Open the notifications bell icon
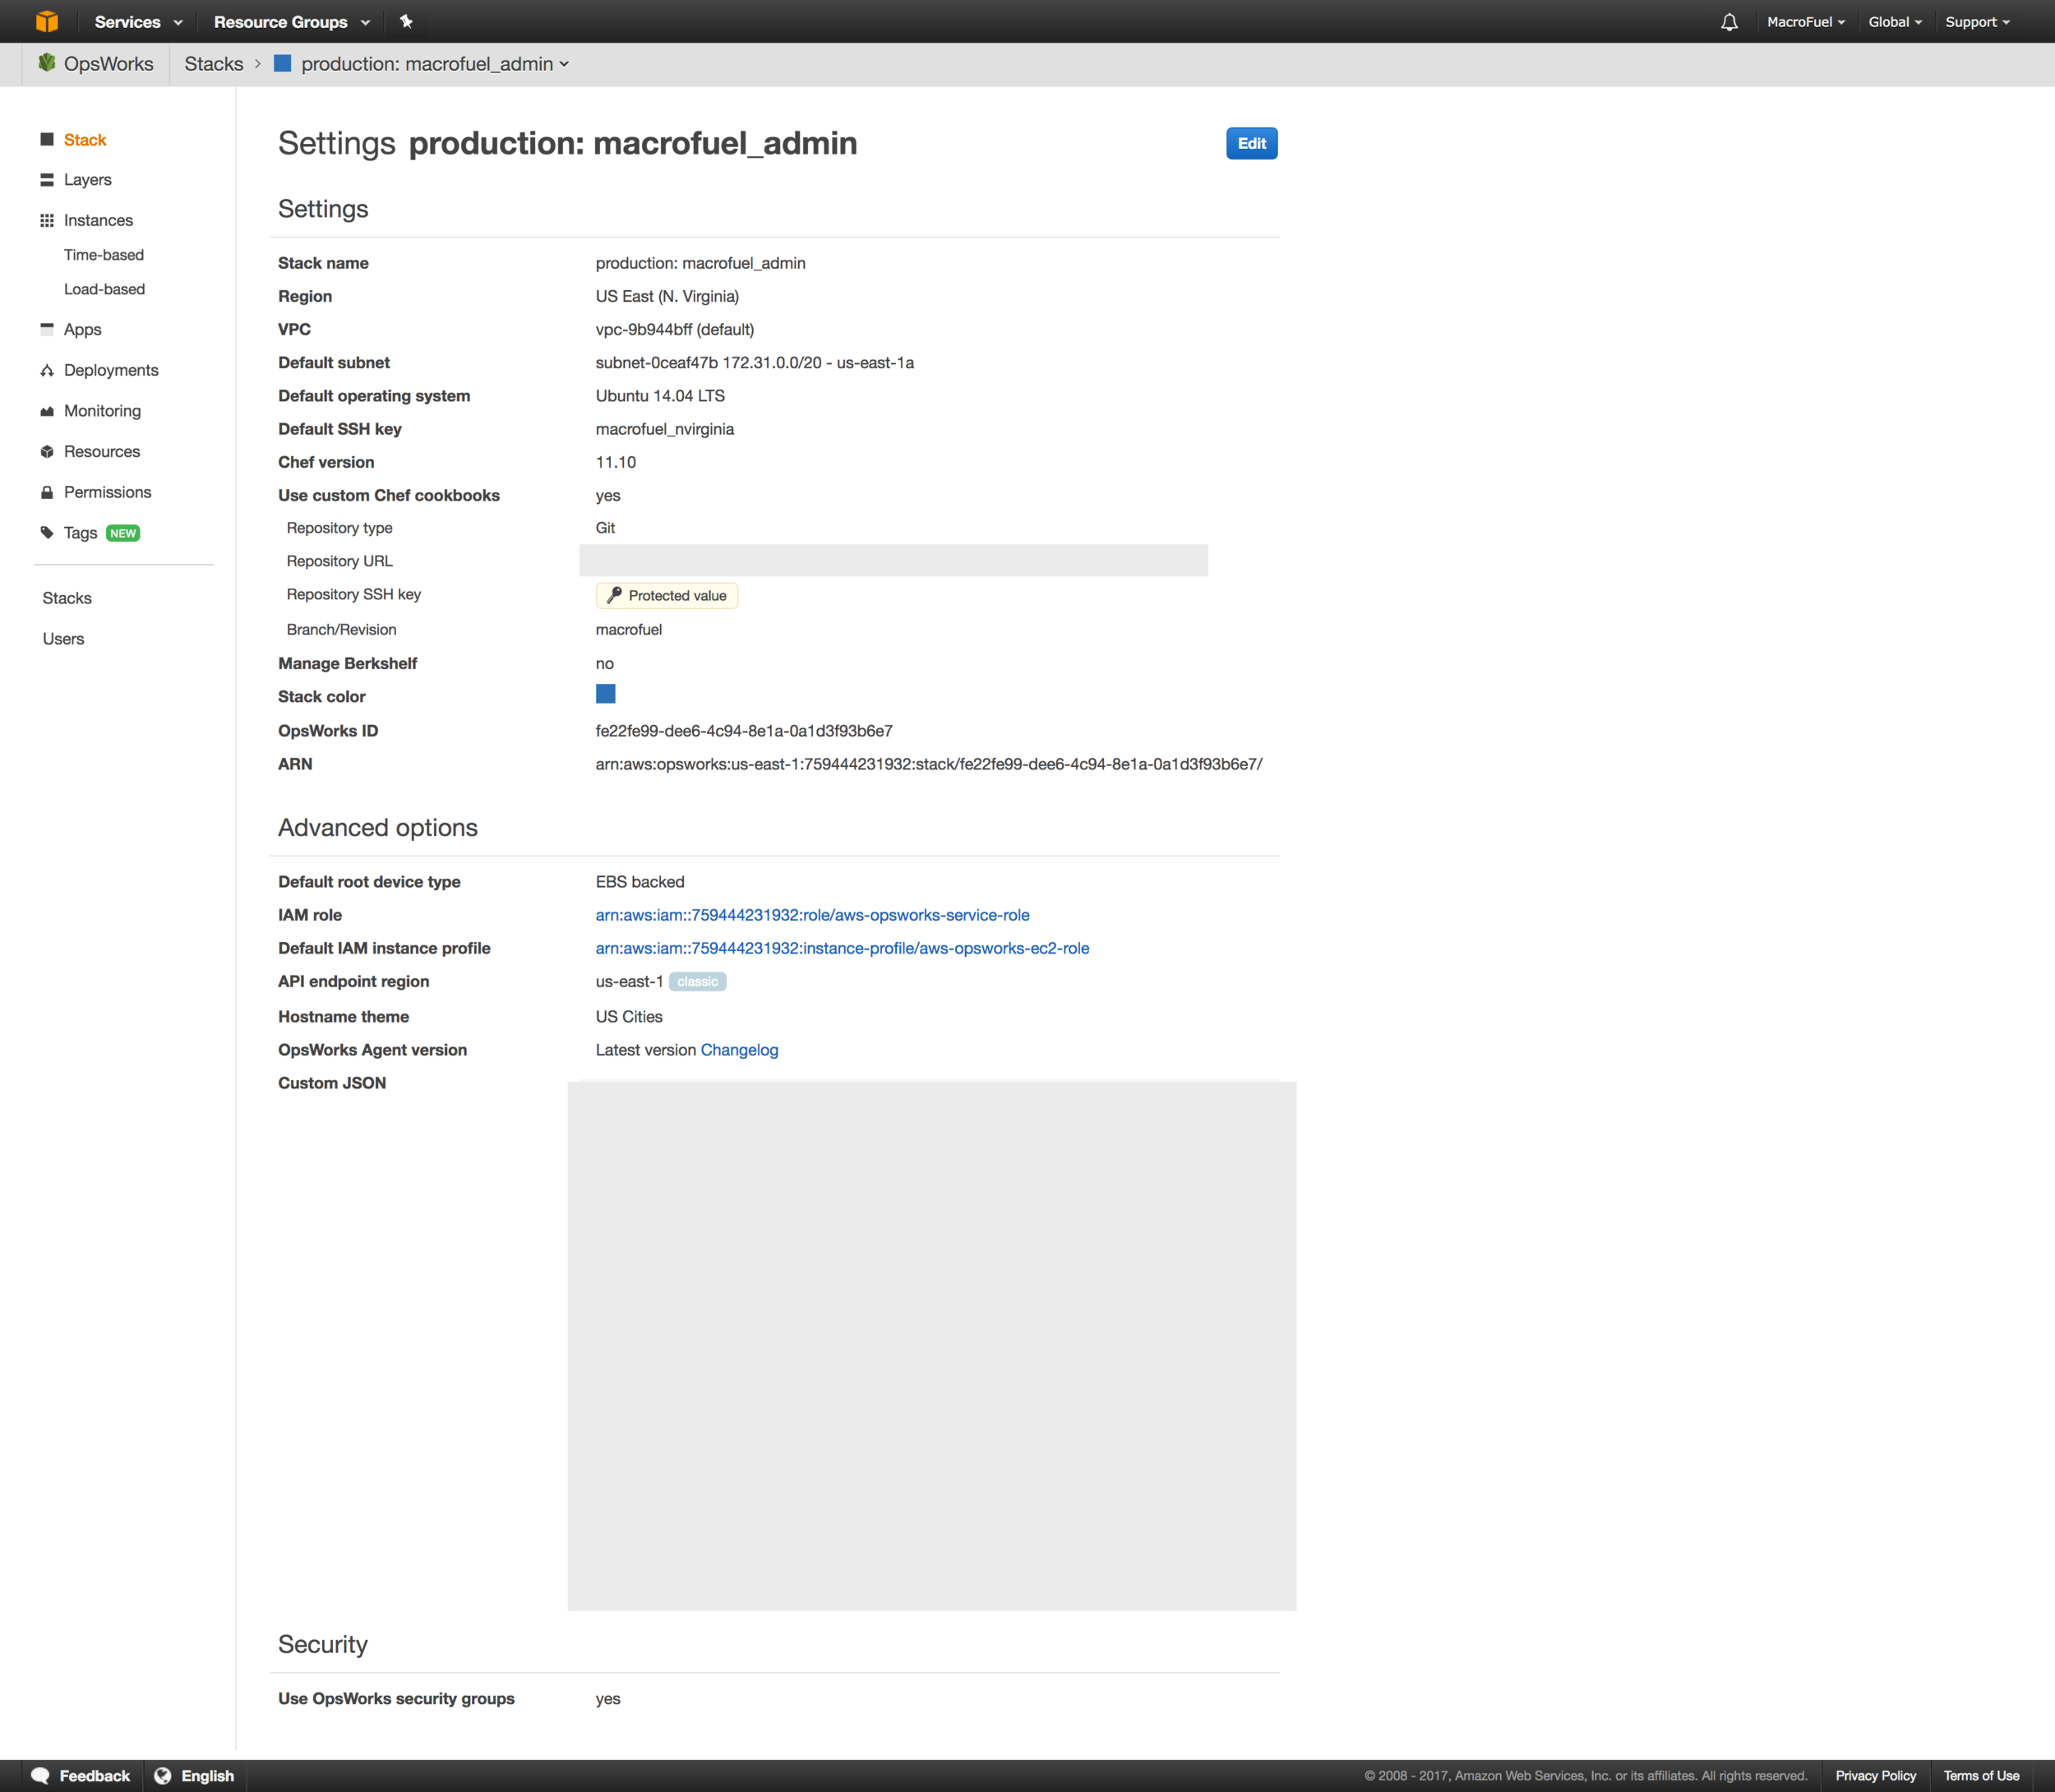The image size is (2055, 1792). click(x=1729, y=22)
